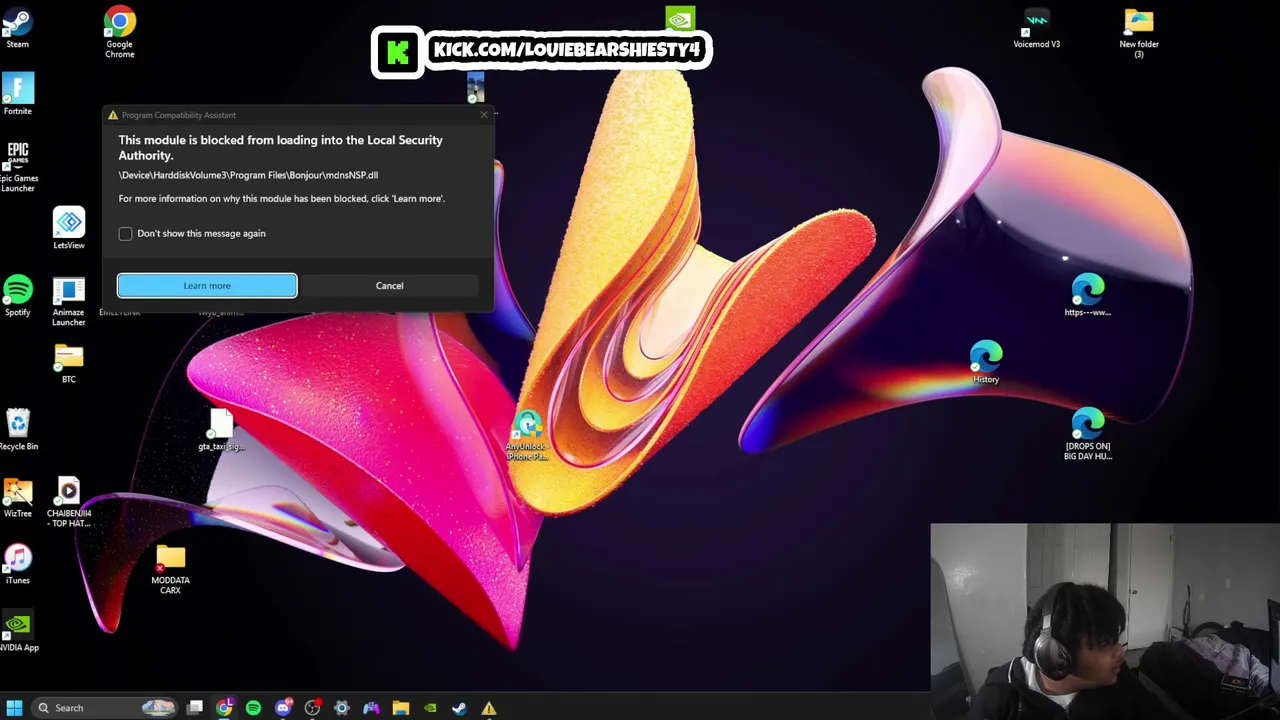Image resolution: width=1280 pixels, height=720 pixels.
Task: Click the mdnsNSP.dll path text
Action: coord(248,175)
